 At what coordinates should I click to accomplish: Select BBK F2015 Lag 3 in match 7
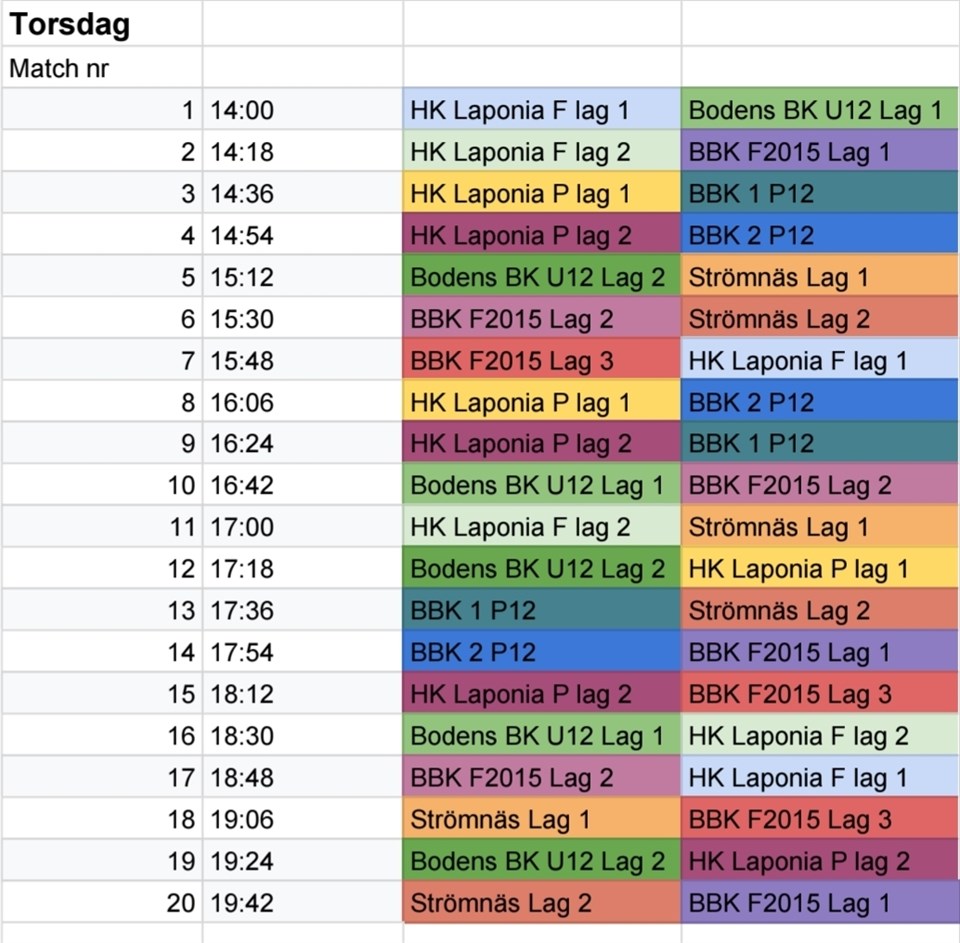coord(542,359)
